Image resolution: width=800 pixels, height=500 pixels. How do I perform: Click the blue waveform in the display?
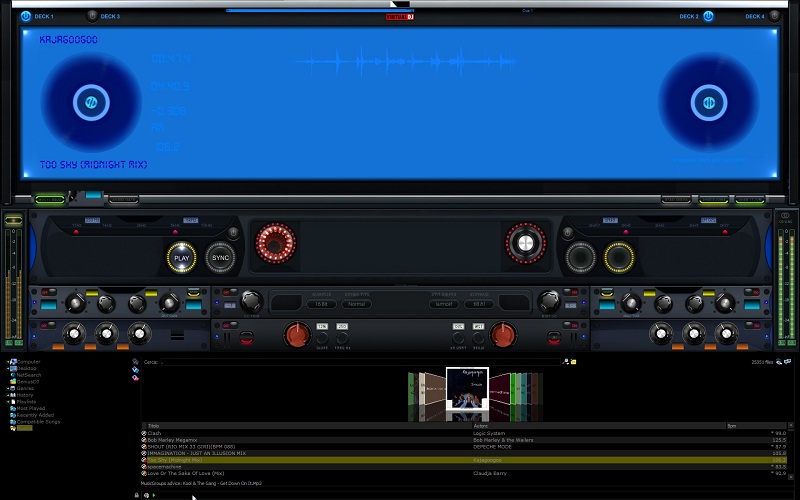[x=406, y=62]
